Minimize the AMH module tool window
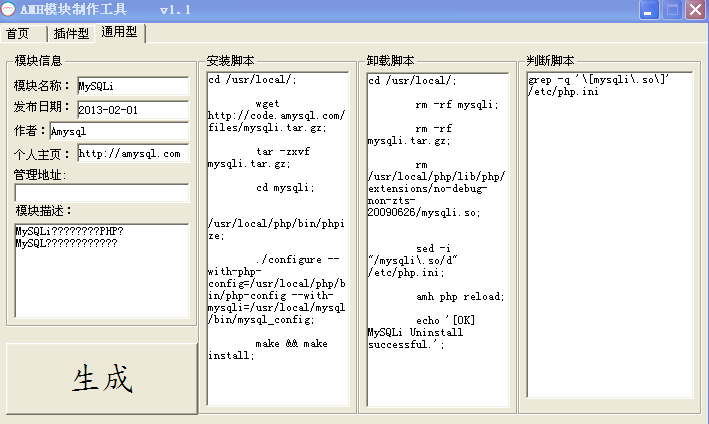 tap(650, 10)
